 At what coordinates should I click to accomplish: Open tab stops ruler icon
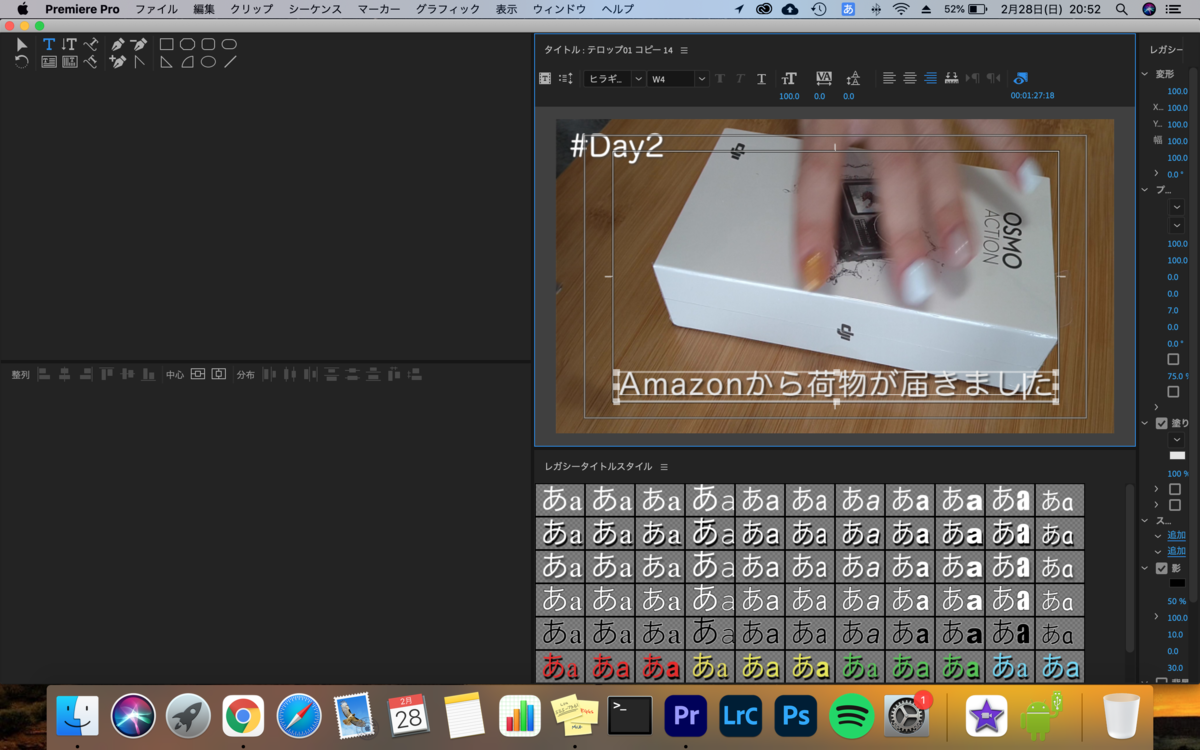(952, 78)
